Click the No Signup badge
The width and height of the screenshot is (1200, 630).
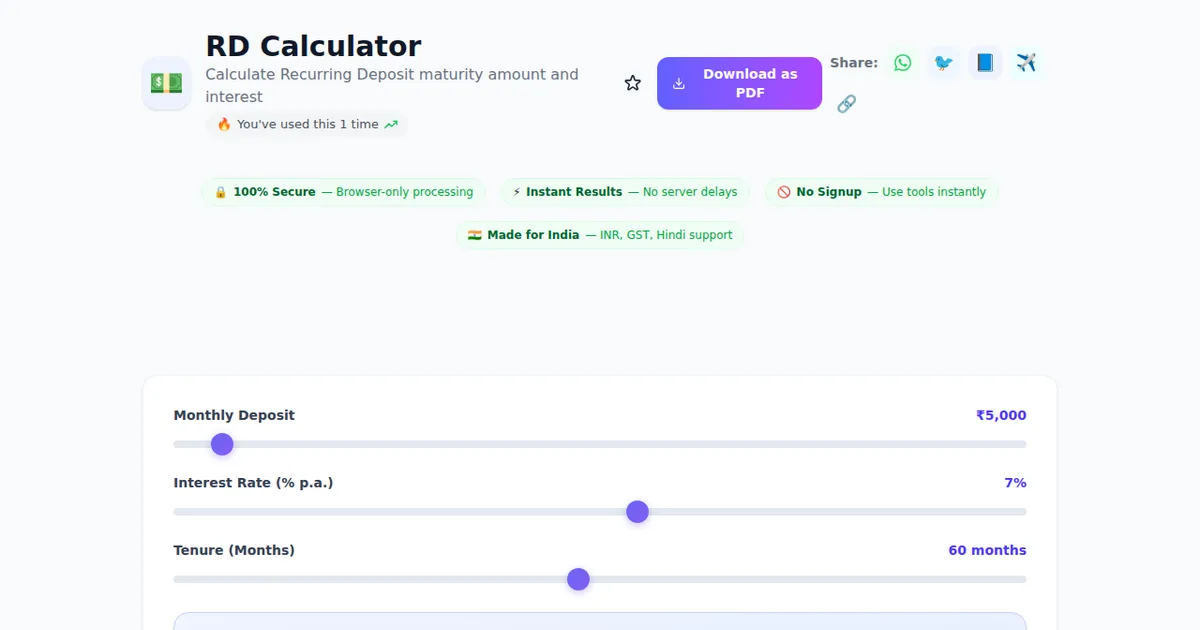tap(881, 192)
